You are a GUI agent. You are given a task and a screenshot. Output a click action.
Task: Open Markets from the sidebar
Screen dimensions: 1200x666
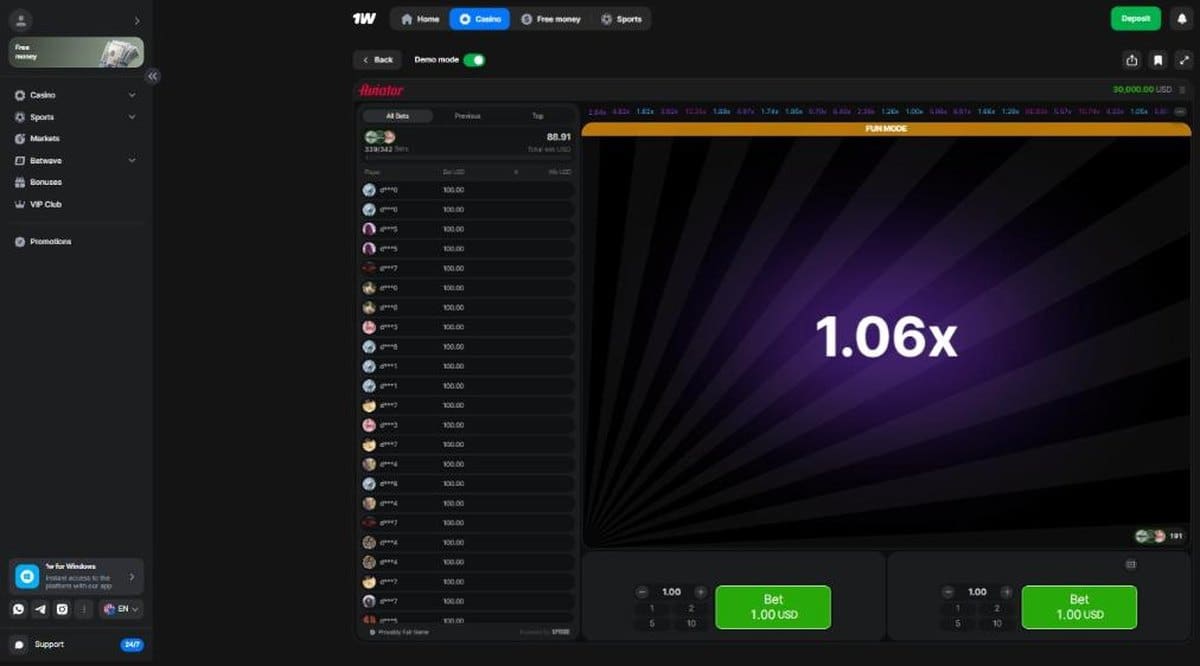[44, 139]
